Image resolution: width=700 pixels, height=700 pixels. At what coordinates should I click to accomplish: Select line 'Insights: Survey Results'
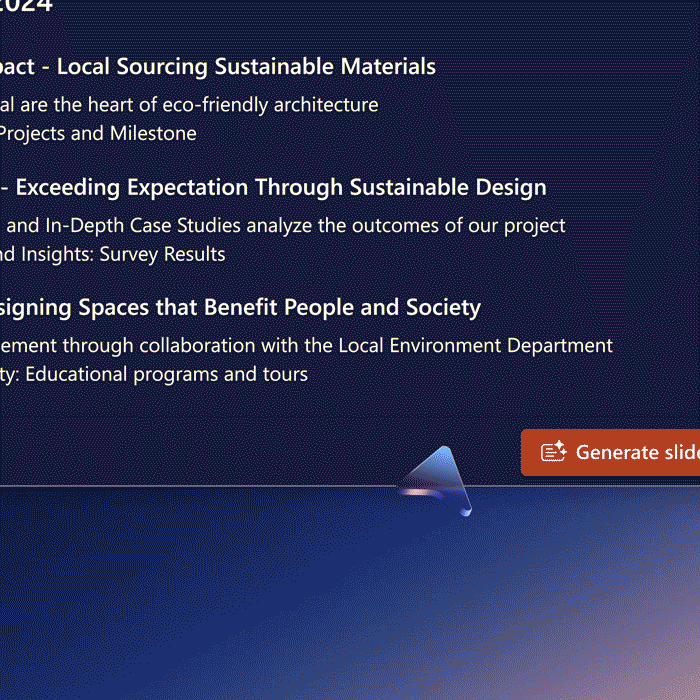click(123, 254)
